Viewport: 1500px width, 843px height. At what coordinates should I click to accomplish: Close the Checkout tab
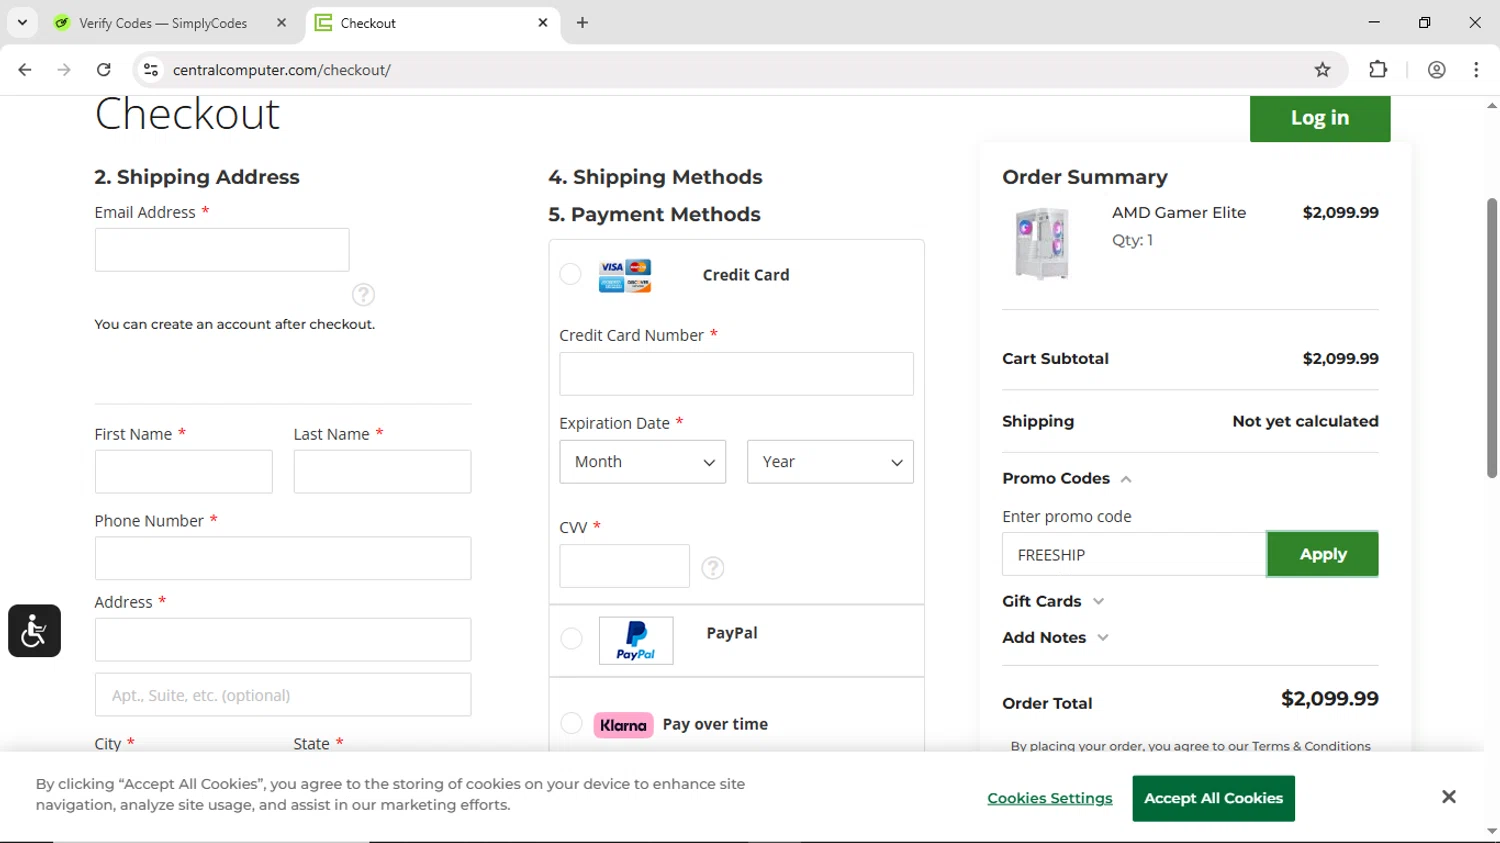coord(543,22)
